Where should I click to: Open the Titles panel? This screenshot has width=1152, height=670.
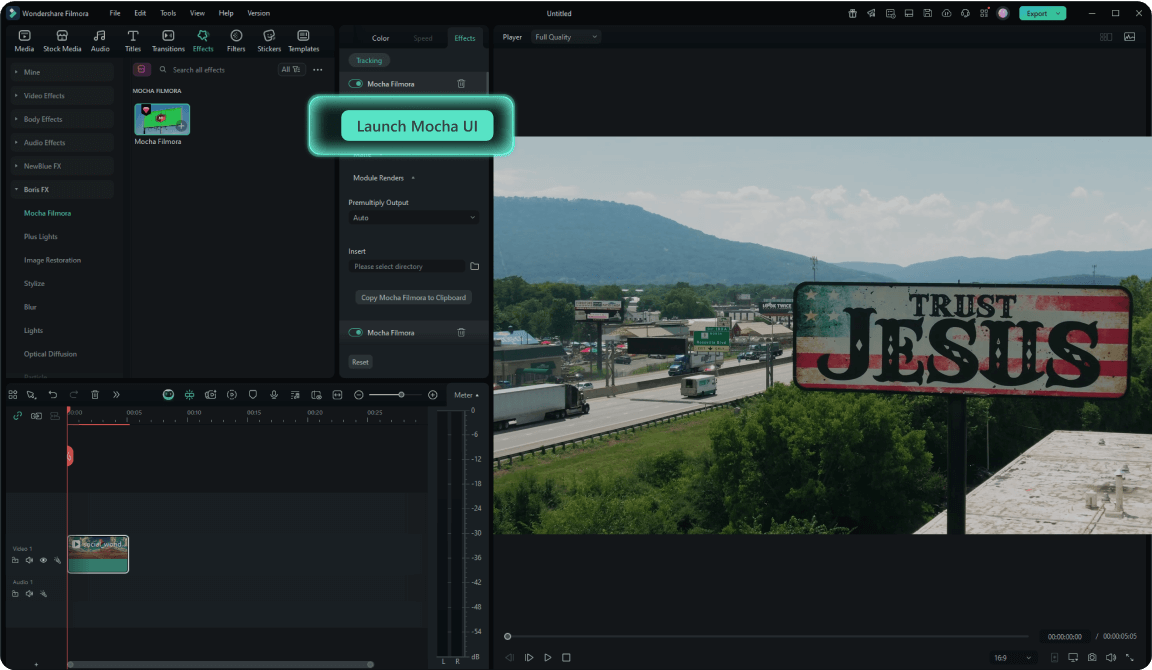pyautogui.click(x=132, y=40)
